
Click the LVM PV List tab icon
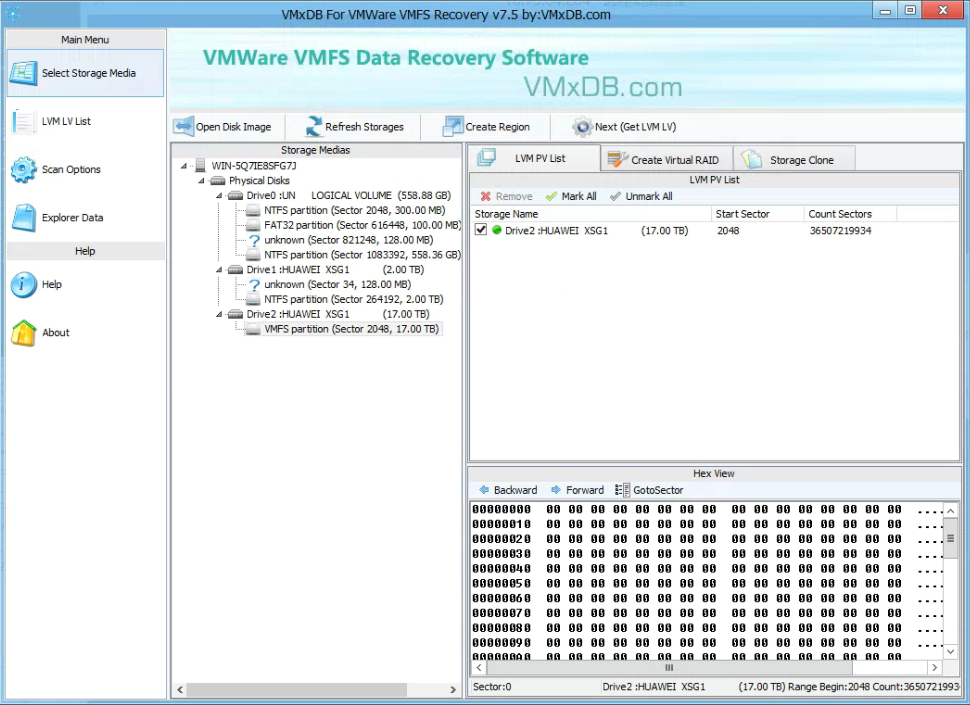point(486,158)
